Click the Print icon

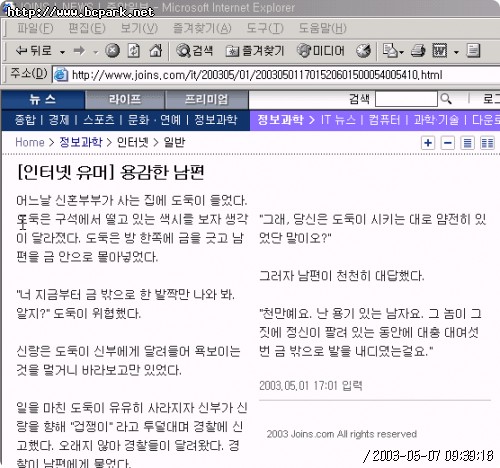[x=418, y=51]
